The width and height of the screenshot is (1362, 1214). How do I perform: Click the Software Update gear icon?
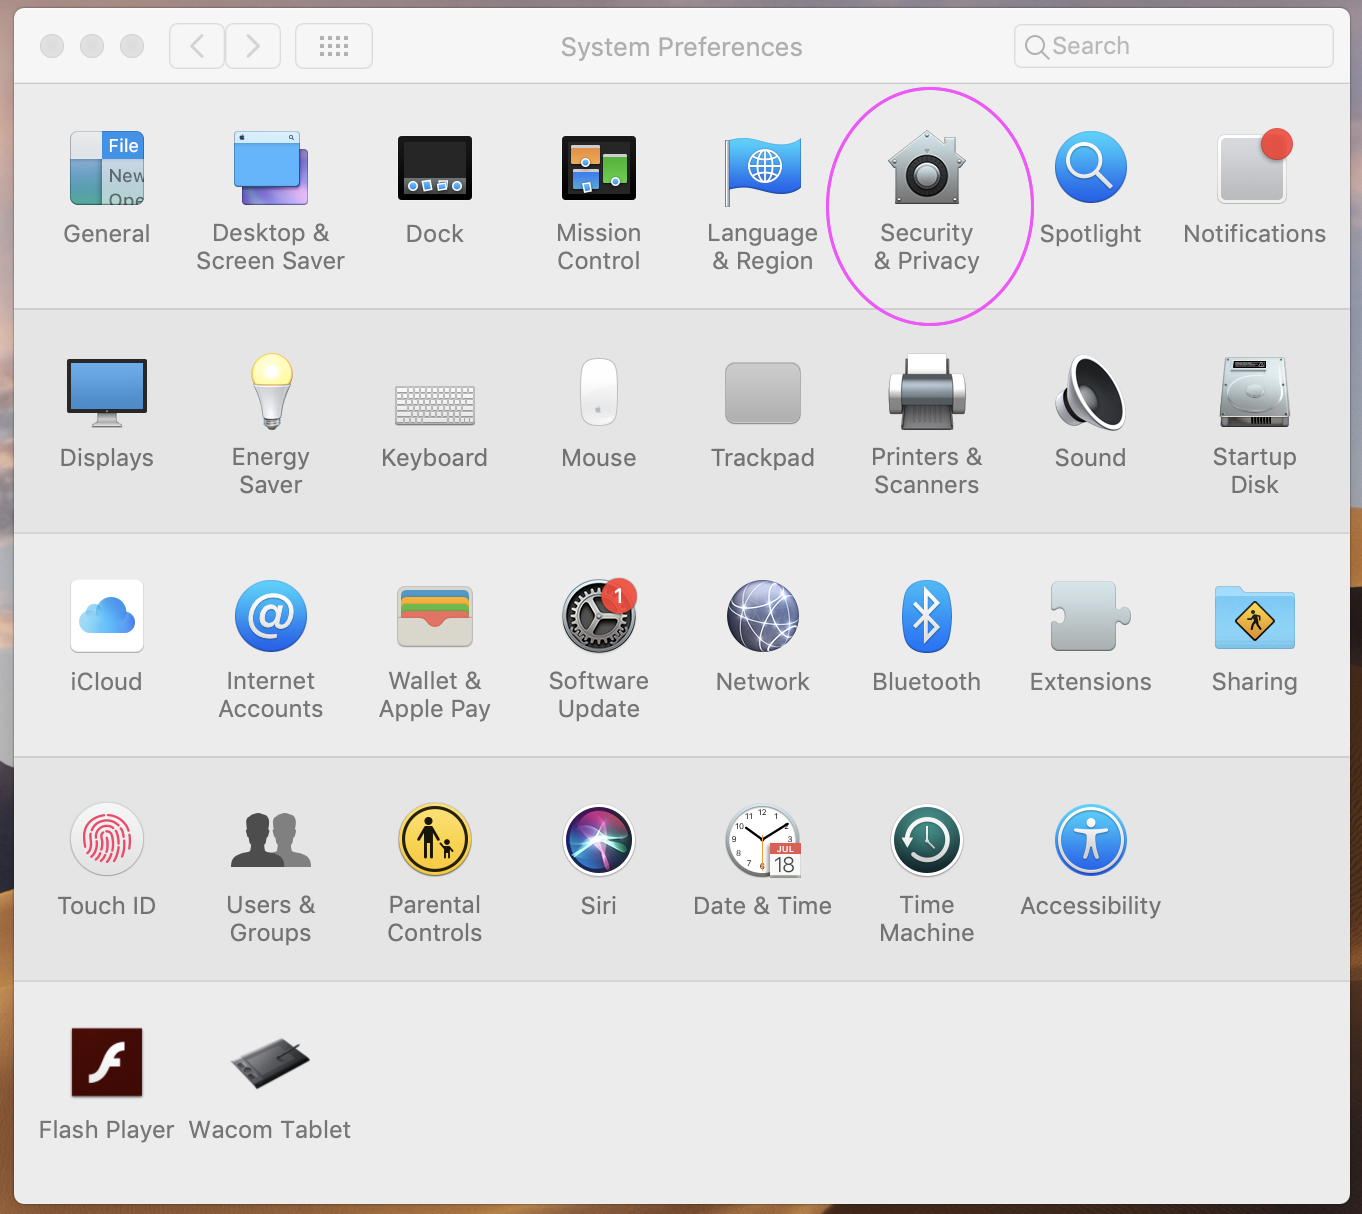[x=598, y=617]
